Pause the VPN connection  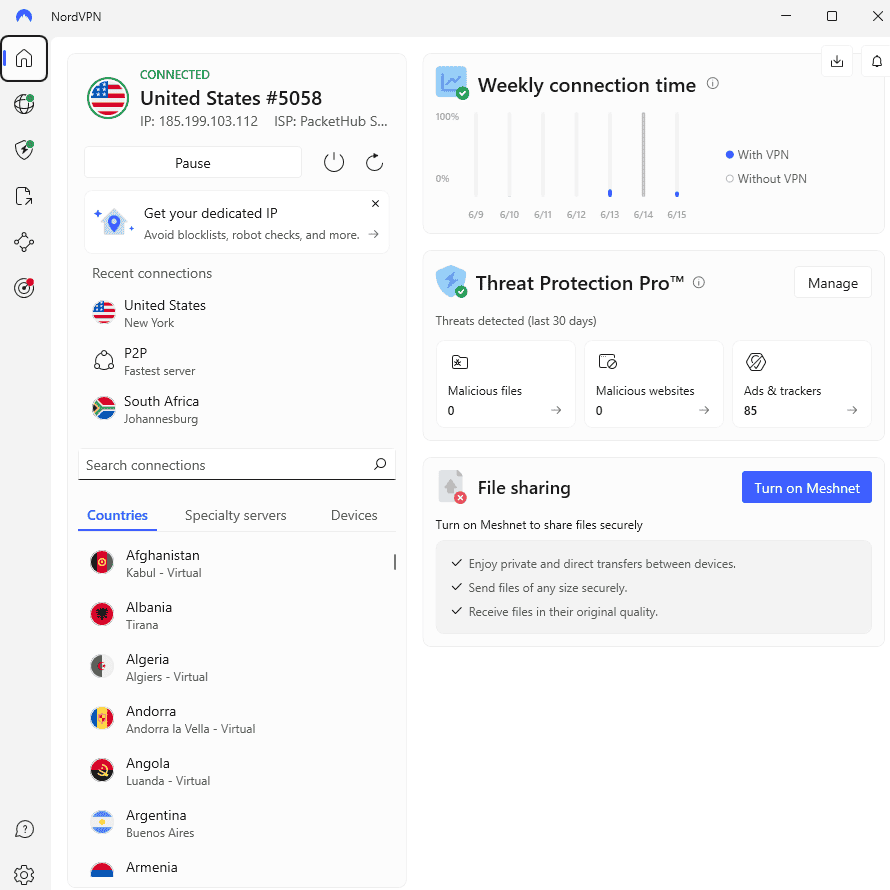(193, 163)
